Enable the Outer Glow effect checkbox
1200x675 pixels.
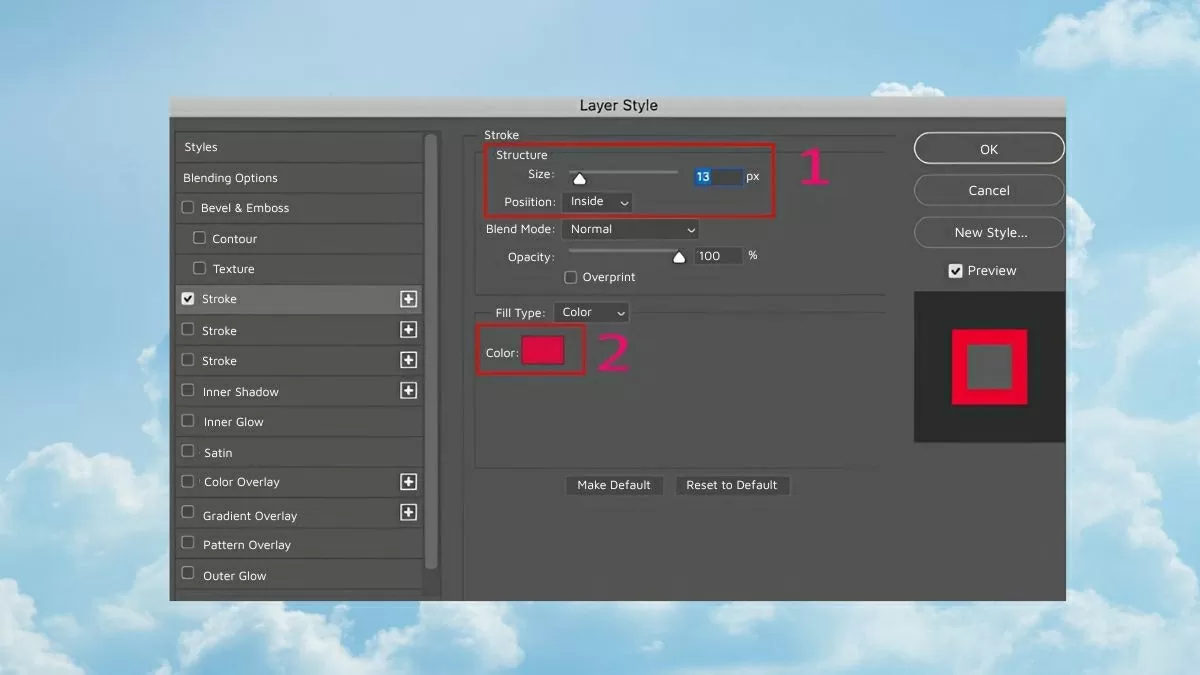pos(188,574)
